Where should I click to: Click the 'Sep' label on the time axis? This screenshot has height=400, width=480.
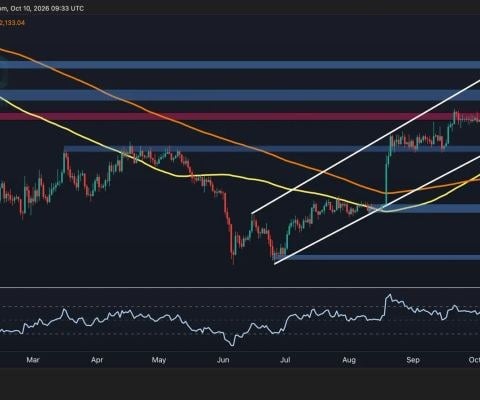click(x=413, y=360)
